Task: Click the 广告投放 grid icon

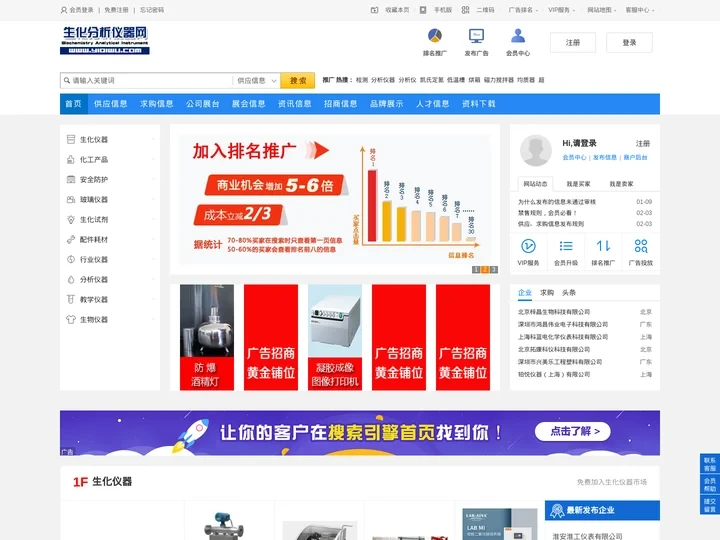Action: pyautogui.click(x=641, y=246)
